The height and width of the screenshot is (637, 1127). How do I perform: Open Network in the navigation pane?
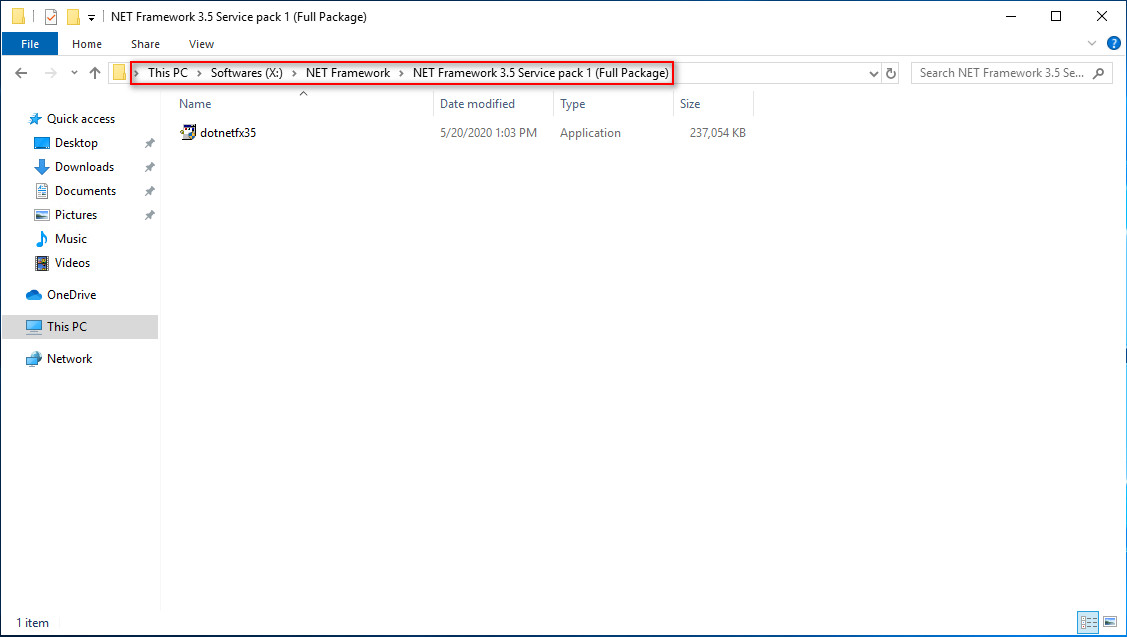click(69, 359)
